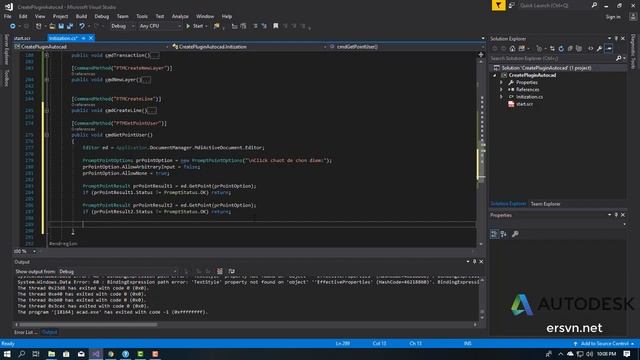The height and width of the screenshot is (360, 640).
Task: Toggle word wrap in Output panel
Action: click(x=231, y=271)
